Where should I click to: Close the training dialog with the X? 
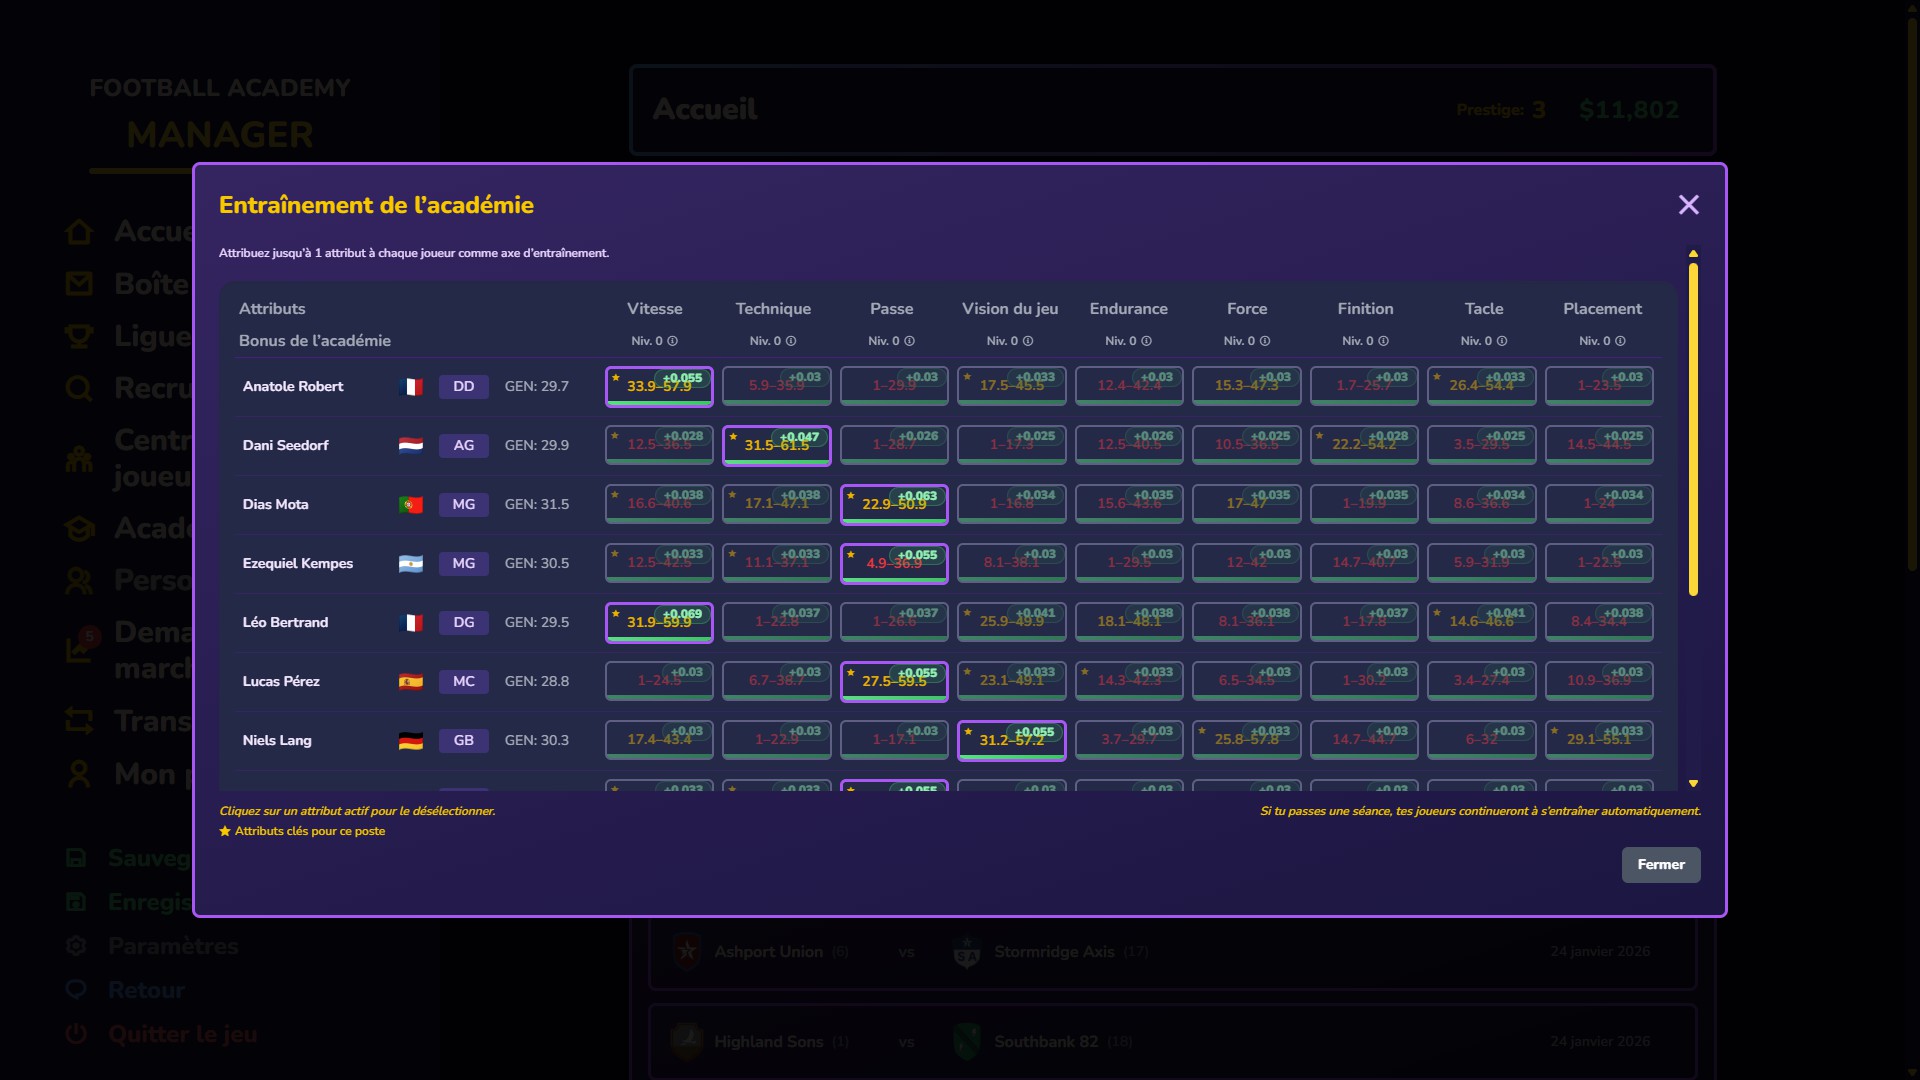(x=1688, y=205)
